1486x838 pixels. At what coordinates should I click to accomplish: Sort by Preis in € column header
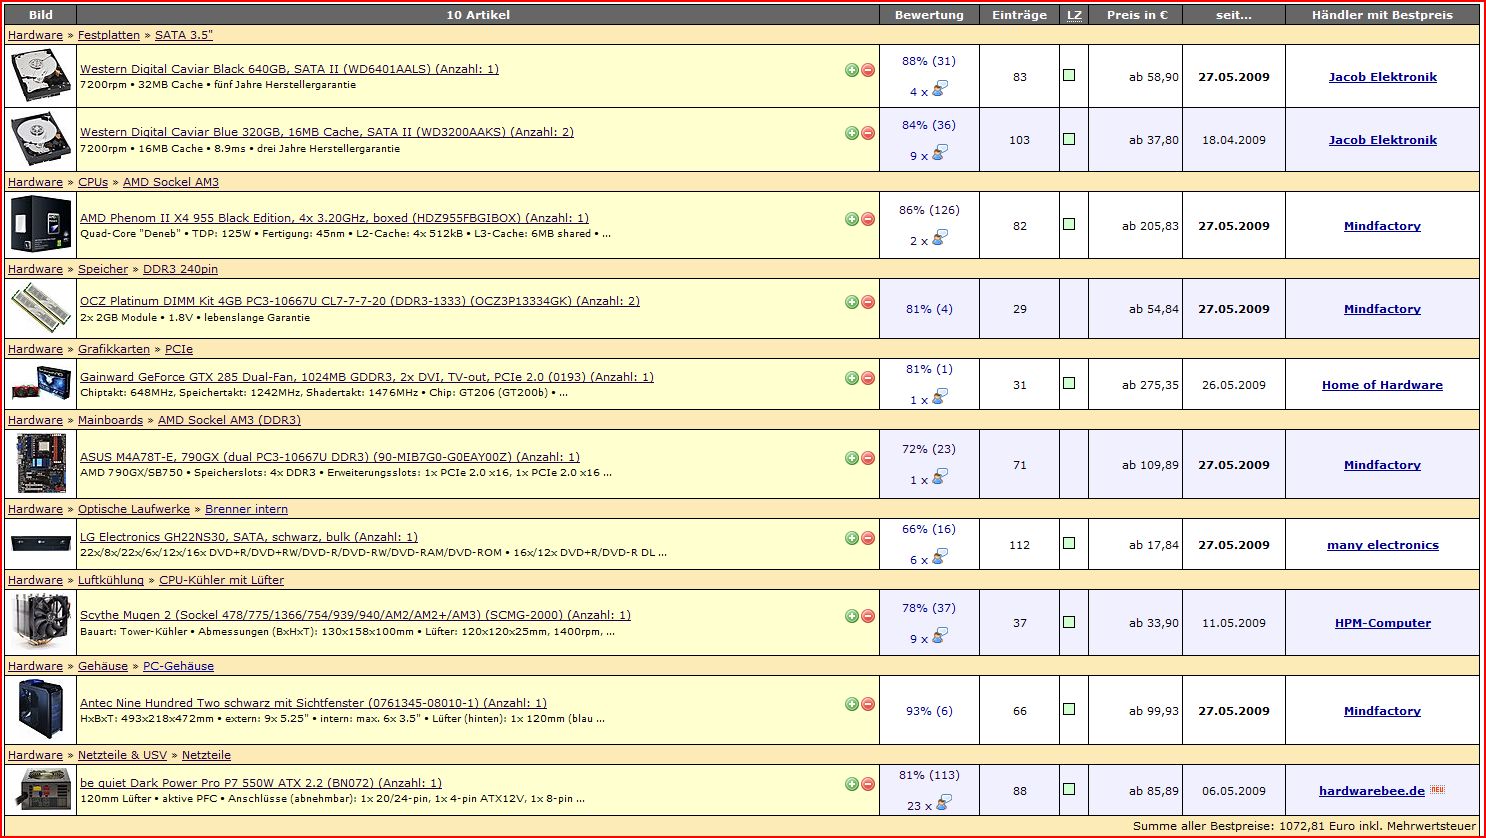[x=1136, y=15]
